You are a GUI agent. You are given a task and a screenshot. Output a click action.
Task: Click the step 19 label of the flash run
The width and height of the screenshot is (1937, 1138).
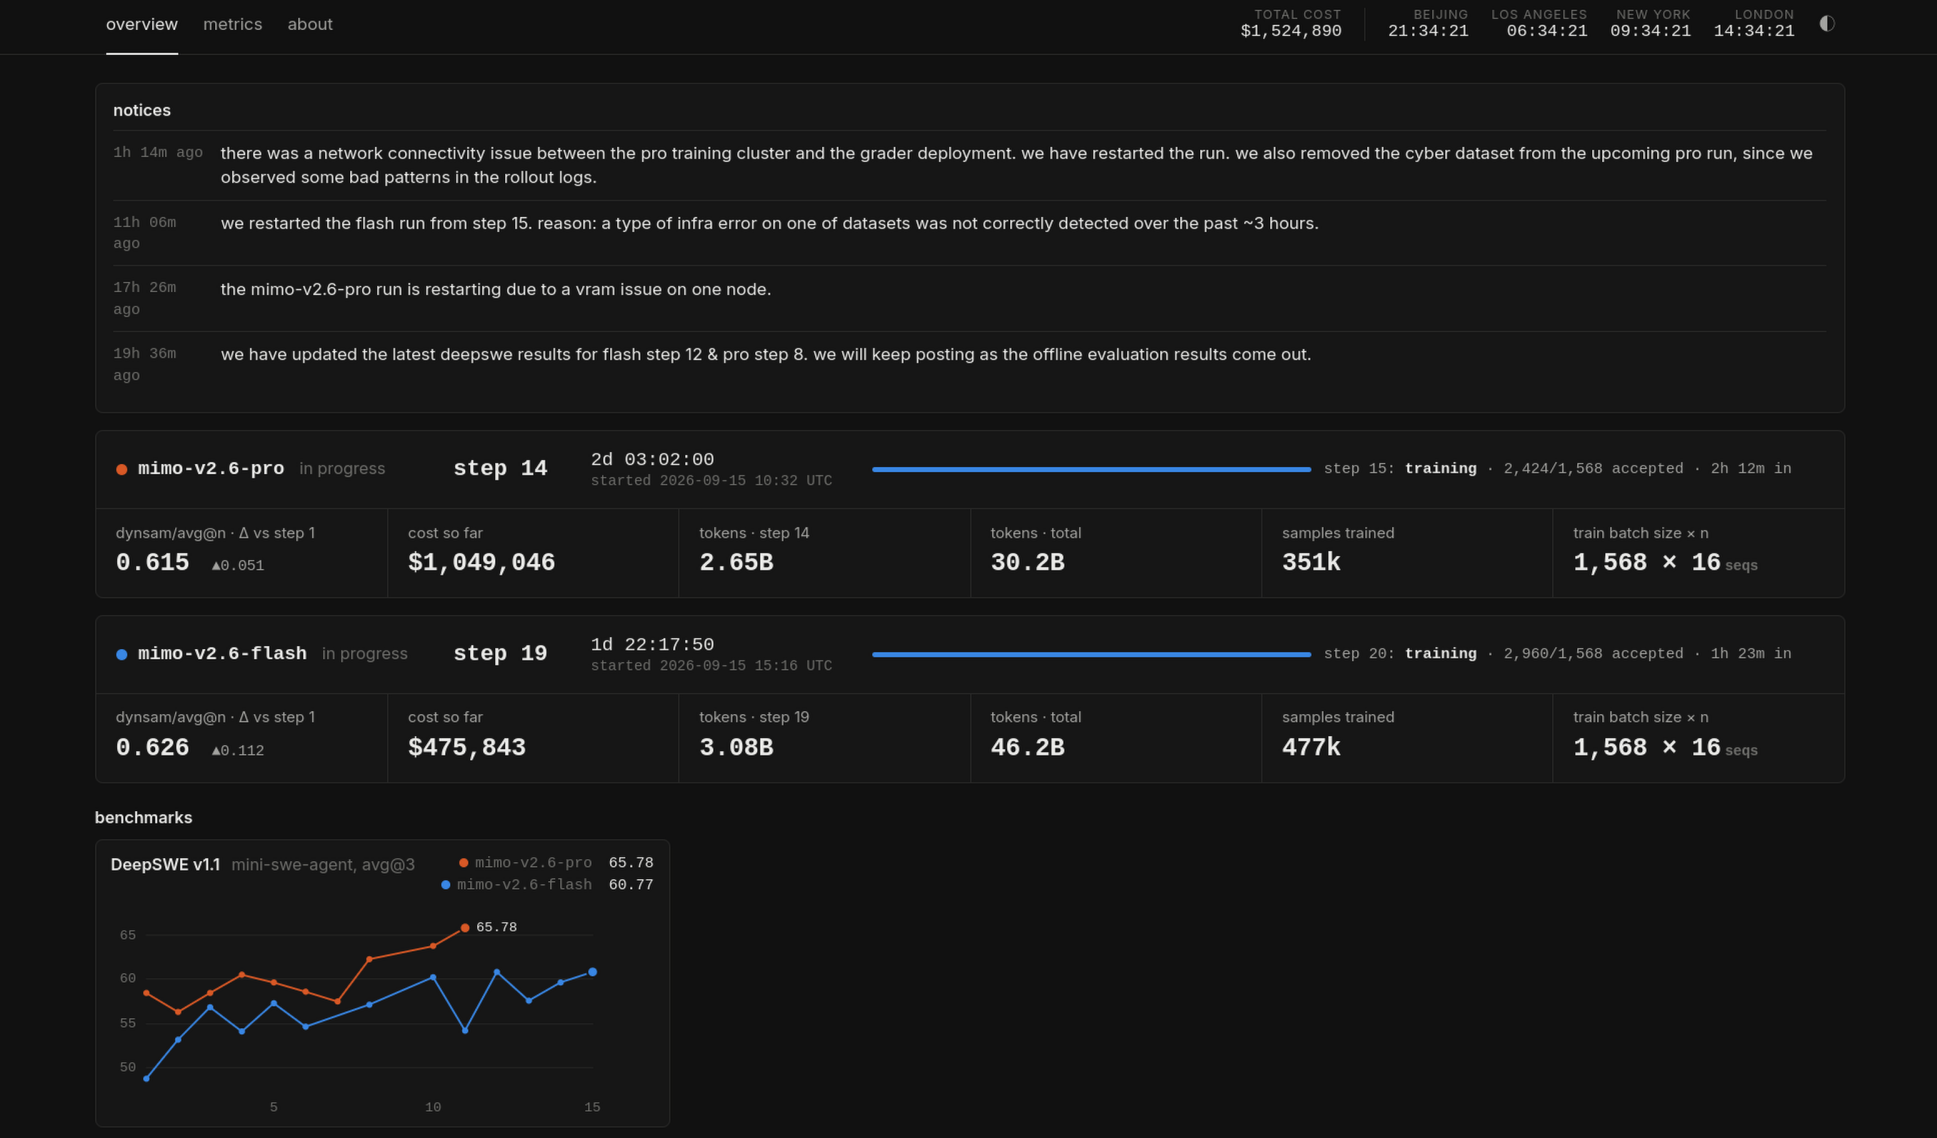[500, 653]
